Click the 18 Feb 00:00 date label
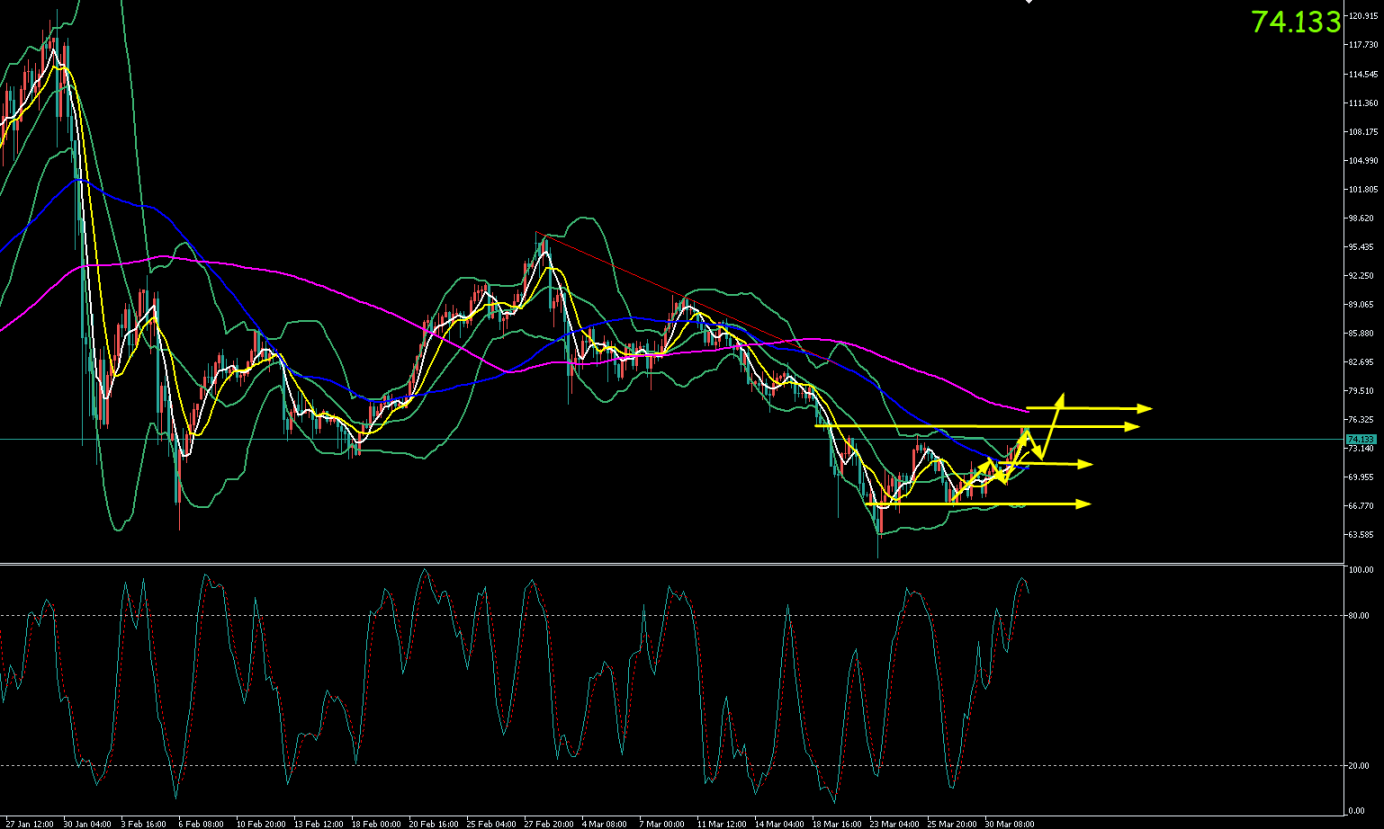The height and width of the screenshot is (829, 1384). (375, 824)
